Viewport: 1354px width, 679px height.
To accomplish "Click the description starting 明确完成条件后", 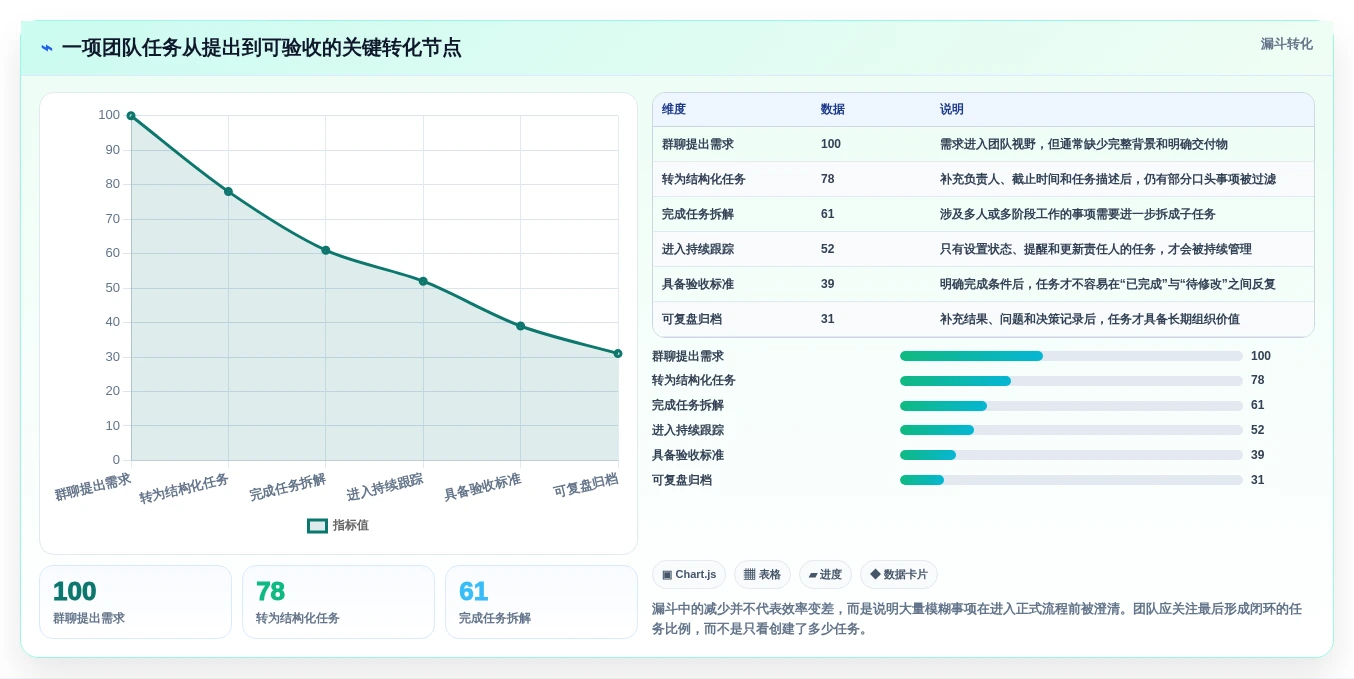I will tap(1108, 284).
